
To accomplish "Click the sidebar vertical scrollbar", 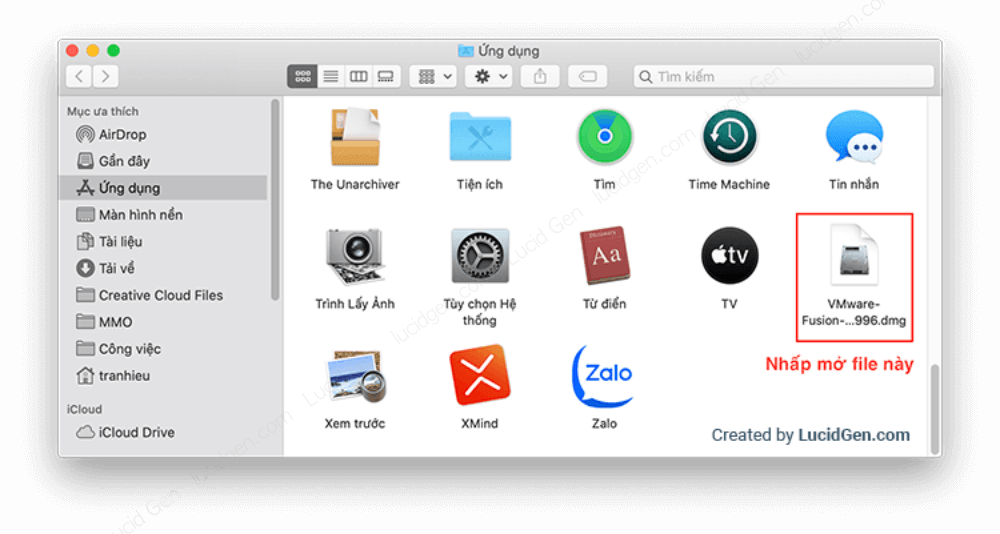I will tap(275, 199).
